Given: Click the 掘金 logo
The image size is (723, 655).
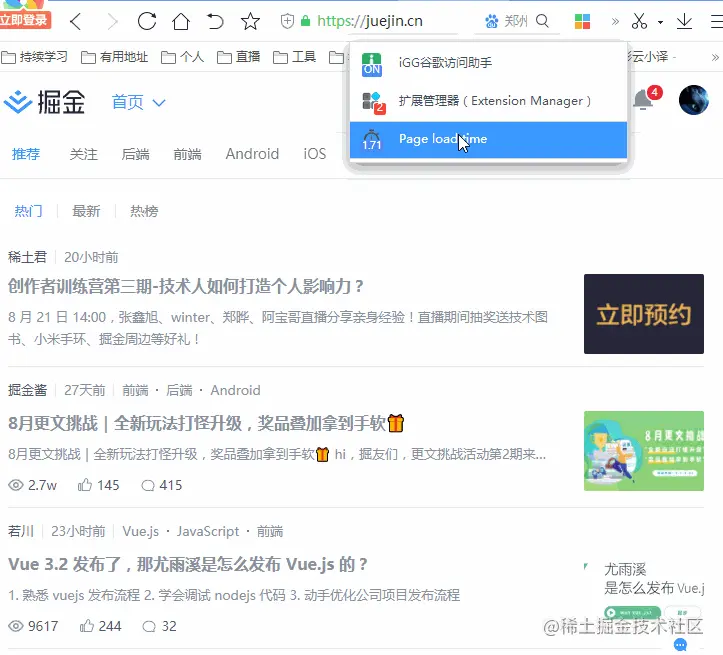Looking at the screenshot, I should click(45, 102).
